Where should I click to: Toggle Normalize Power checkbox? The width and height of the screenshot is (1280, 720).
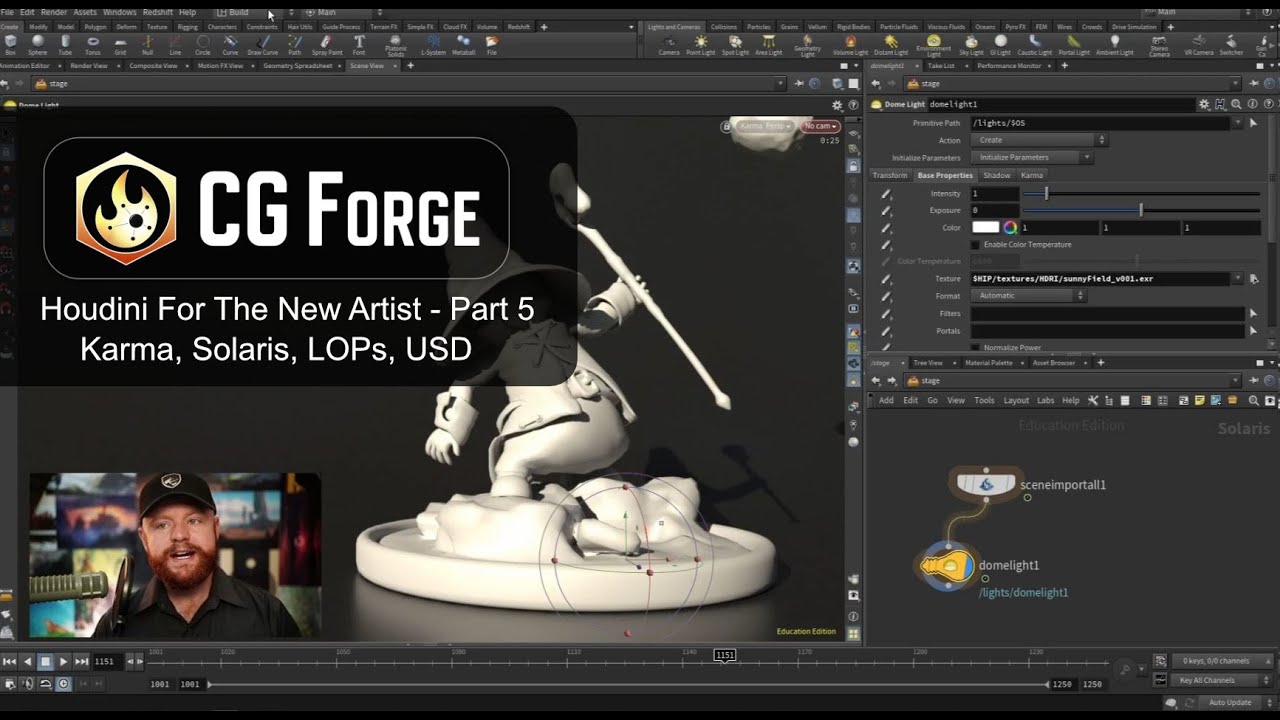click(x=976, y=348)
